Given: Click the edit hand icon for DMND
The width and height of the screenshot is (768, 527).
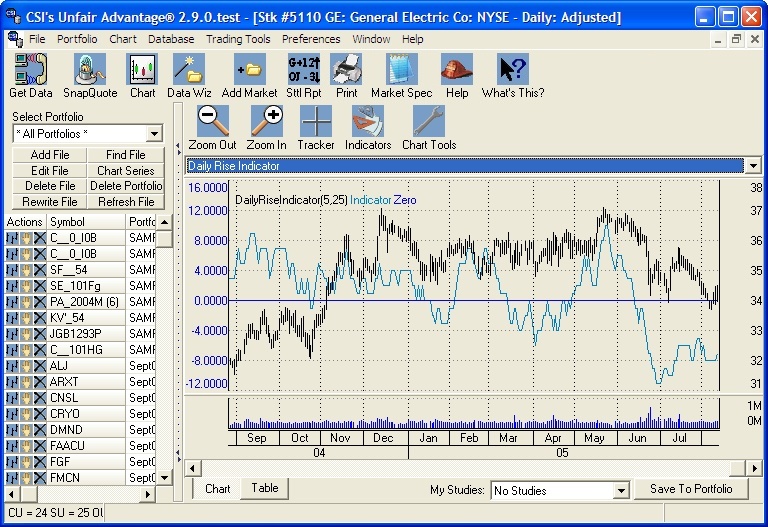Looking at the screenshot, I should coord(25,430).
